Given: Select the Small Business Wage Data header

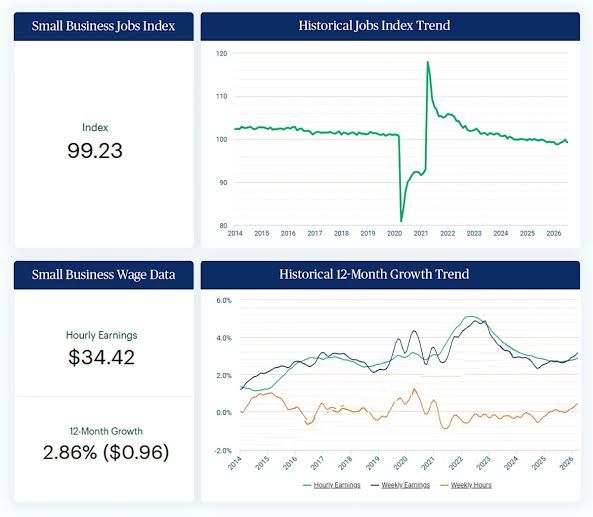Looking at the screenshot, I should (104, 275).
